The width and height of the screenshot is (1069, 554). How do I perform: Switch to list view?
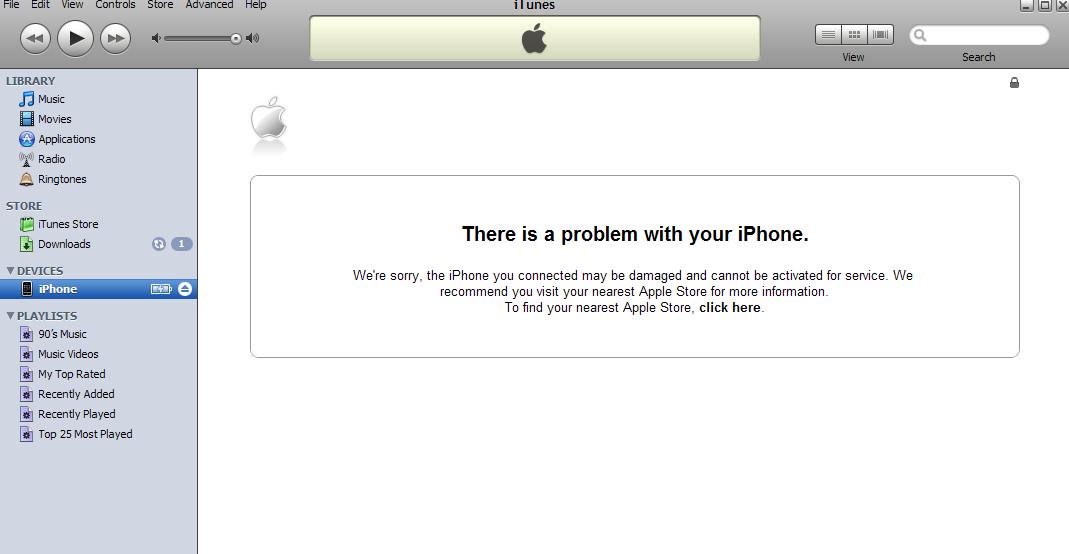click(x=828, y=34)
